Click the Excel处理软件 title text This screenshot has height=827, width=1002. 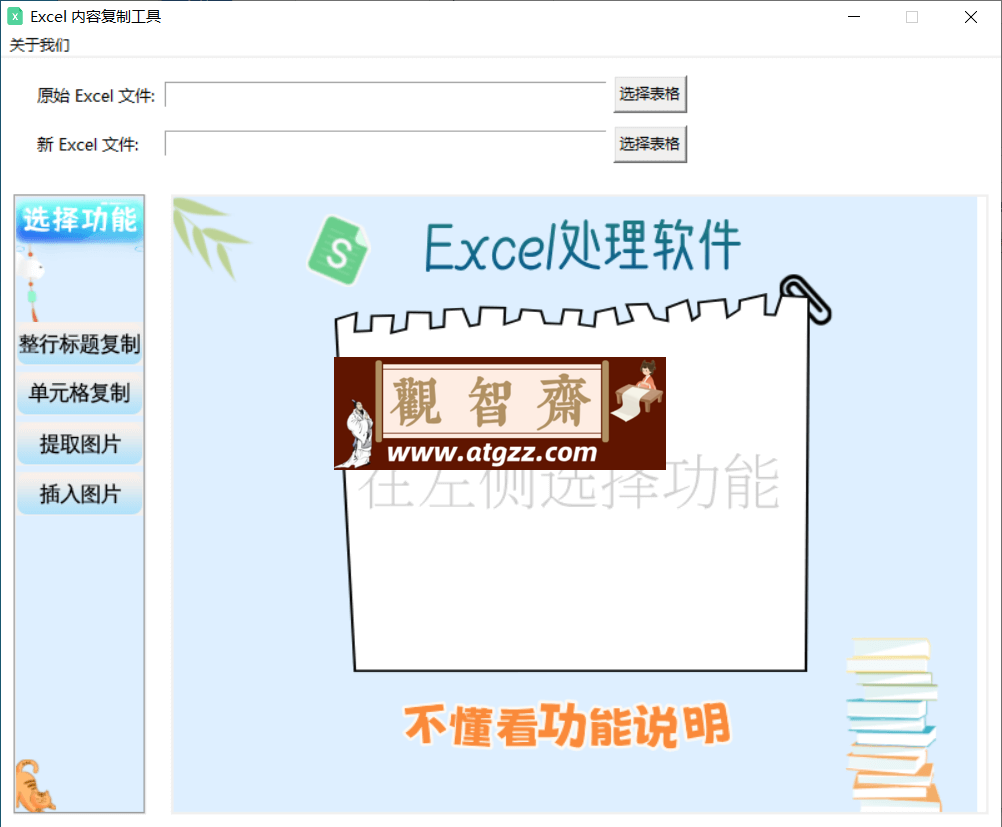[x=582, y=246]
